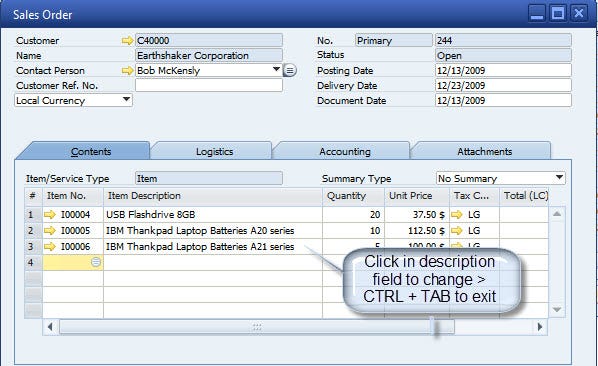Open contact details icon beside Bob McKensly

pyautogui.click(x=290, y=70)
